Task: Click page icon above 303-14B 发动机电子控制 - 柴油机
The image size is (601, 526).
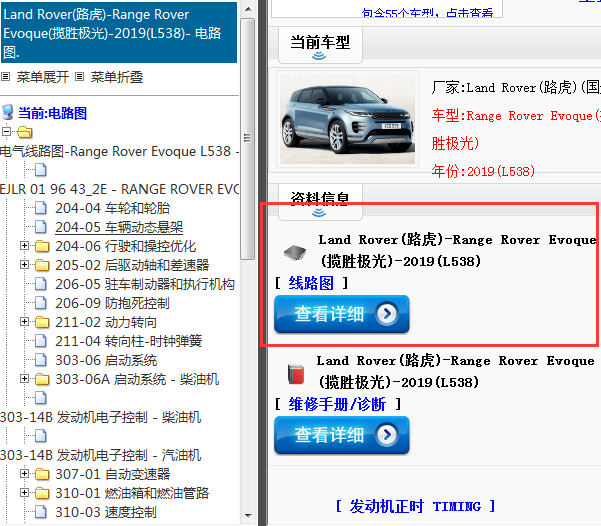Action: click(x=41, y=398)
